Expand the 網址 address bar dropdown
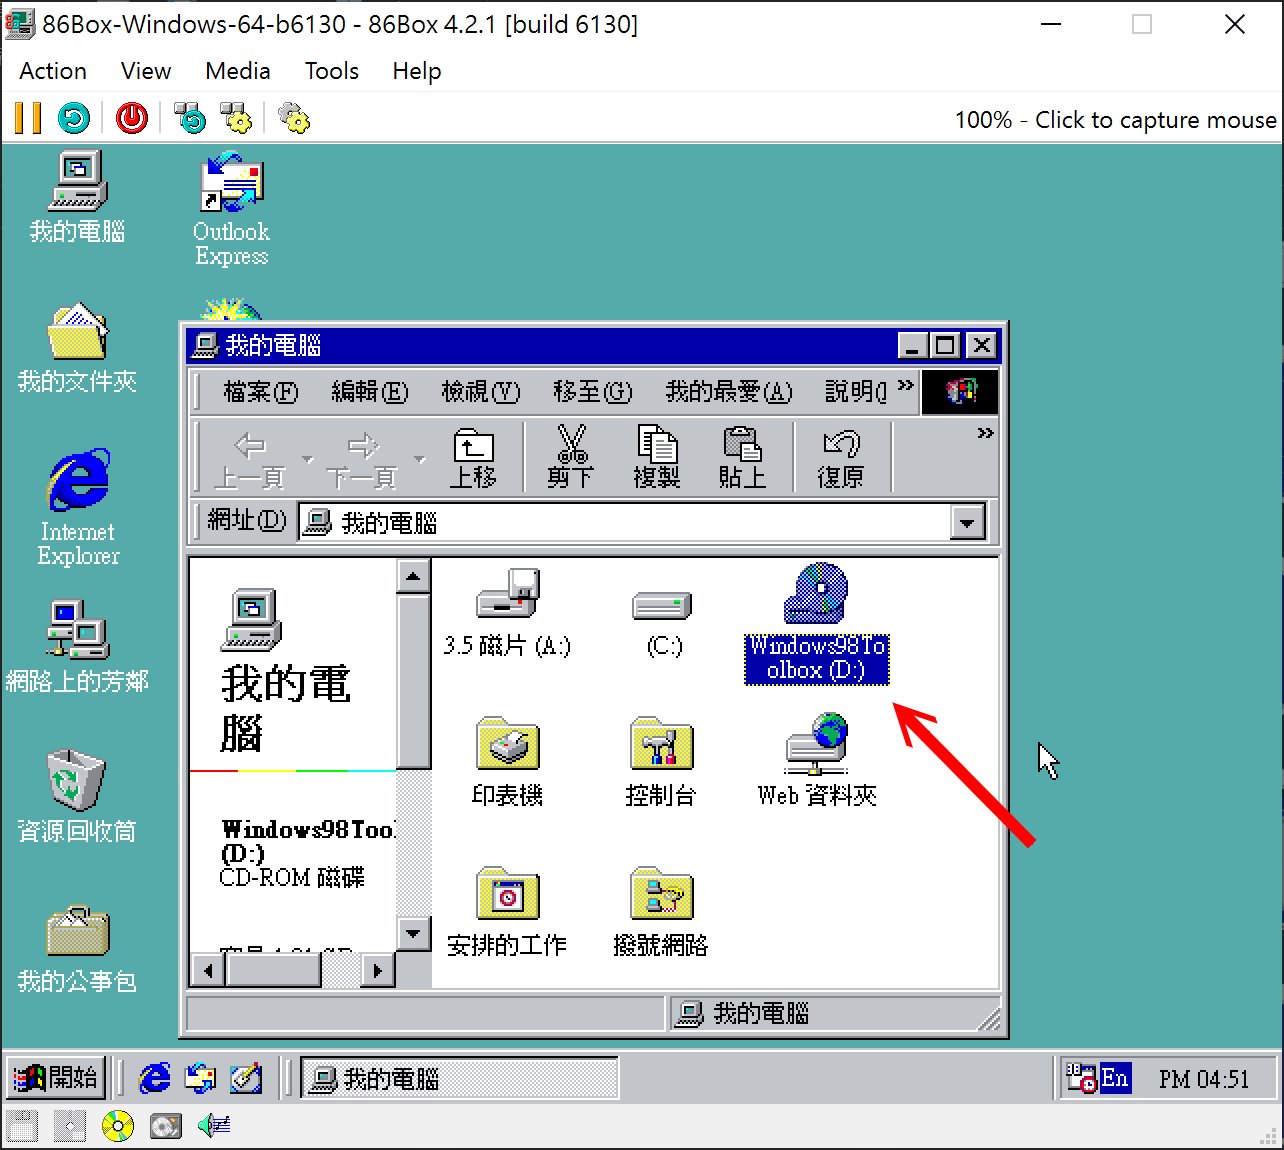This screenshot has width=1284, height=1150. pos(968,522)
